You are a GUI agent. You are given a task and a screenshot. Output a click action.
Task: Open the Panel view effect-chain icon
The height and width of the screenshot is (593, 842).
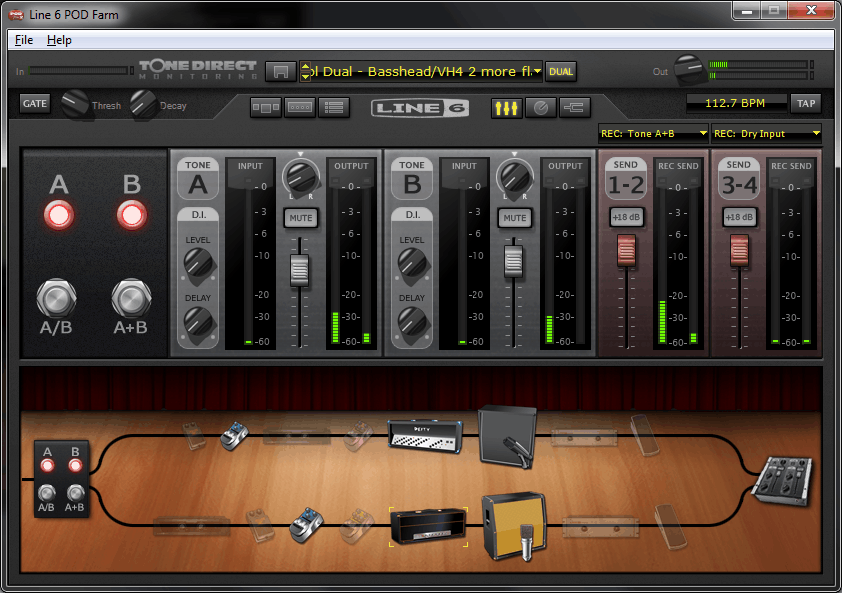(x=300, y=107)
